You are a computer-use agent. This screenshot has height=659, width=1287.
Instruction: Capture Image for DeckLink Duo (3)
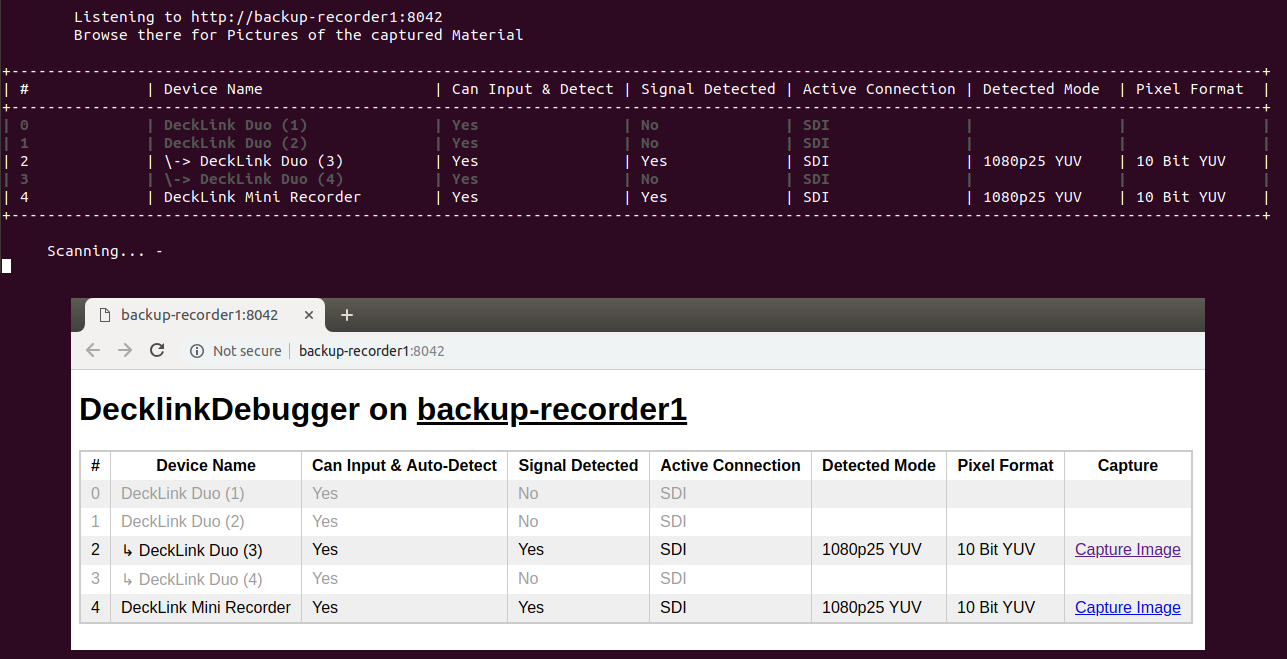pyautogui.click(x=1127, y=549)
